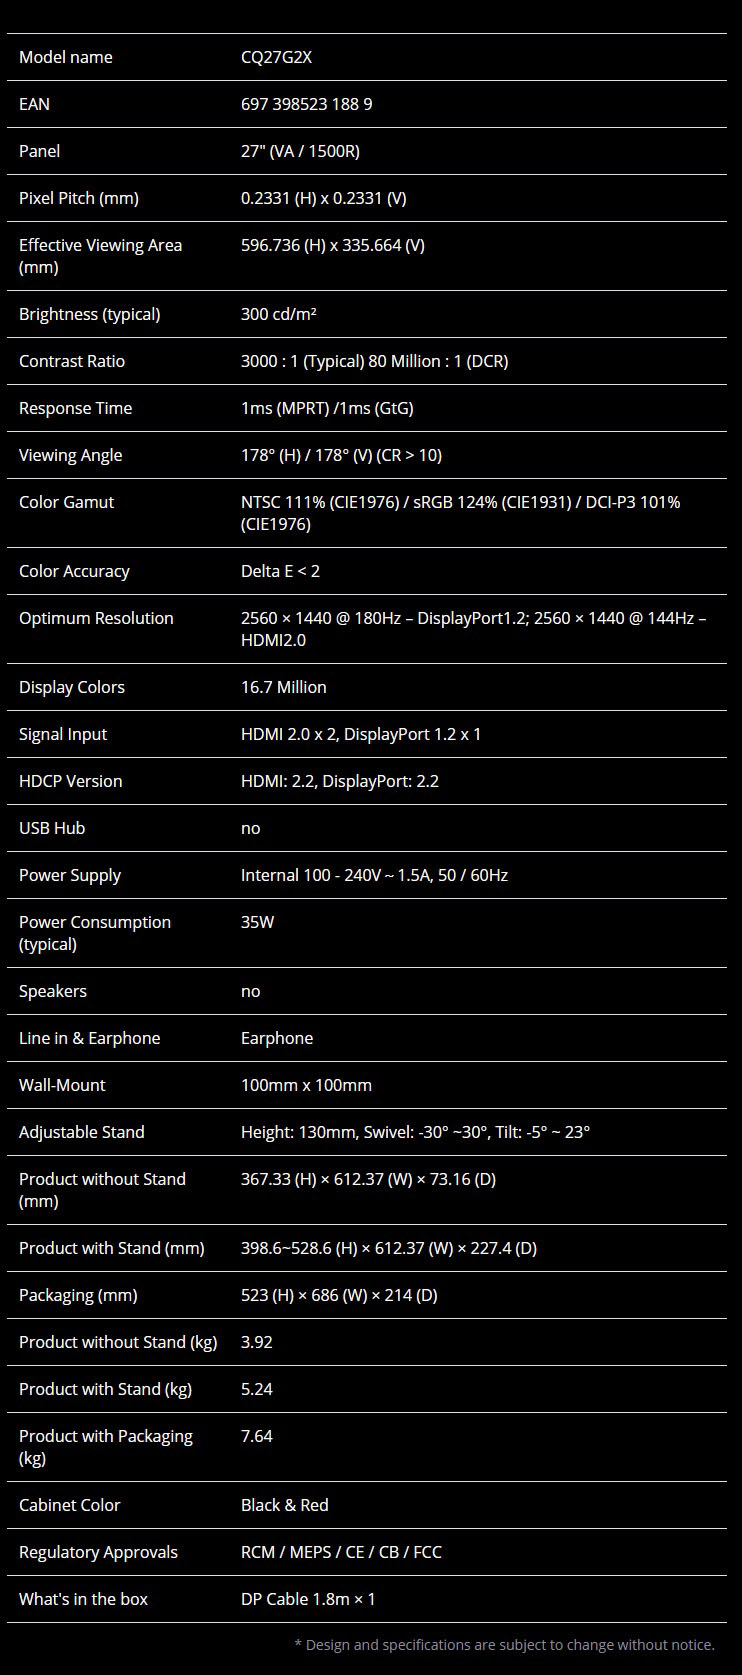742x1675 pixels.
Task: Click the Viewing Angle label
Action: 70,455
